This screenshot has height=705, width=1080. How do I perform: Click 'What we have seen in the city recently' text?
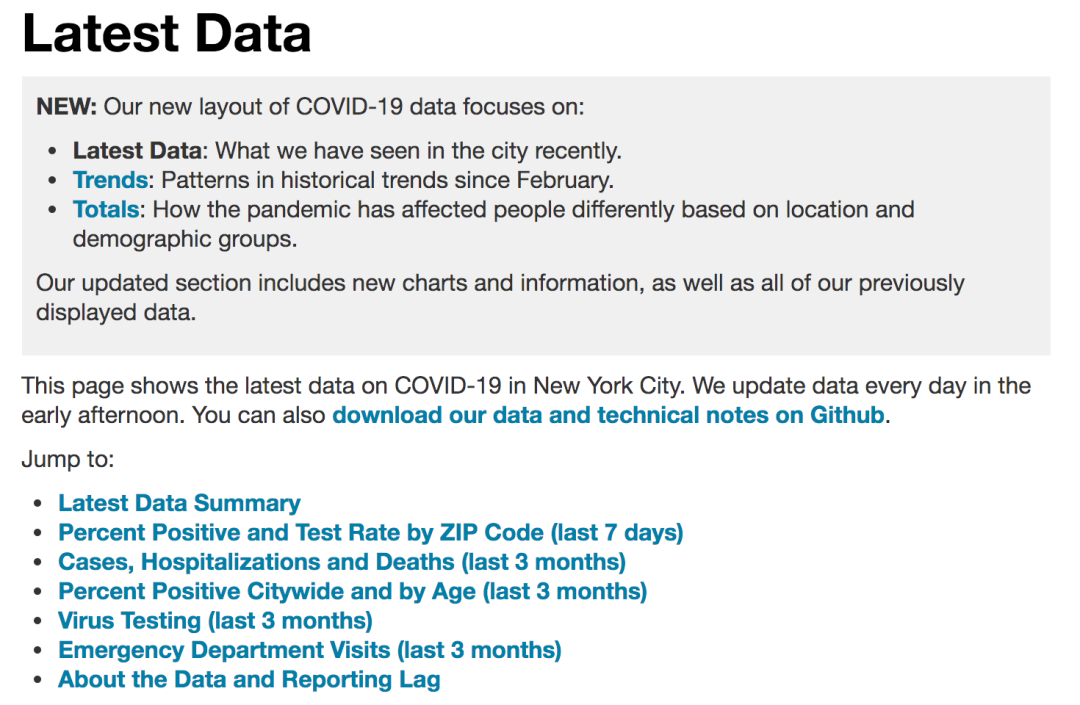click(418, 151)
